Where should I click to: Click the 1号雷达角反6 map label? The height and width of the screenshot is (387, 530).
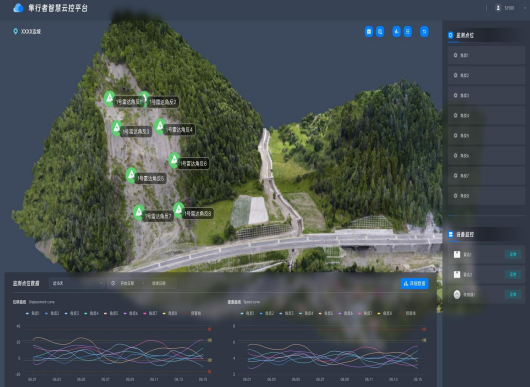[194, 164]
